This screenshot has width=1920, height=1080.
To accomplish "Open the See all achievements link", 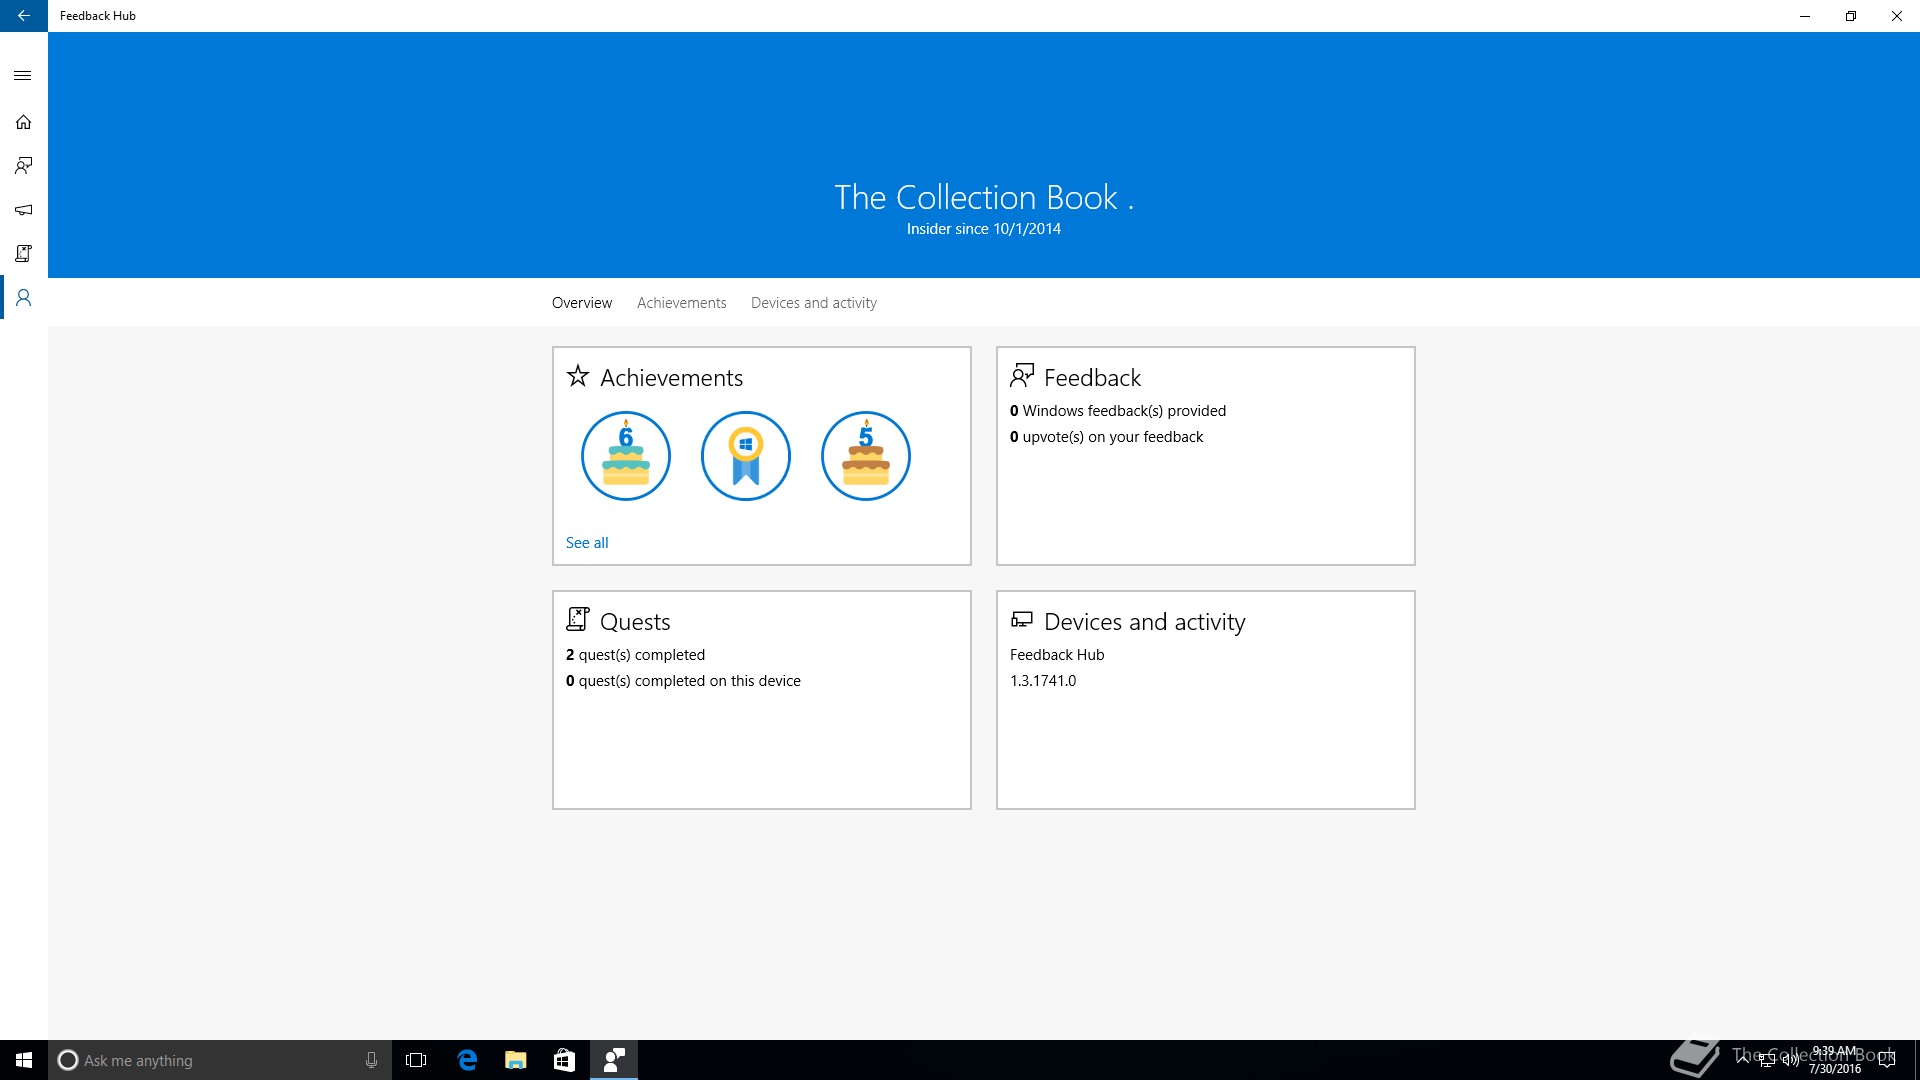I will tap(587, 543).
